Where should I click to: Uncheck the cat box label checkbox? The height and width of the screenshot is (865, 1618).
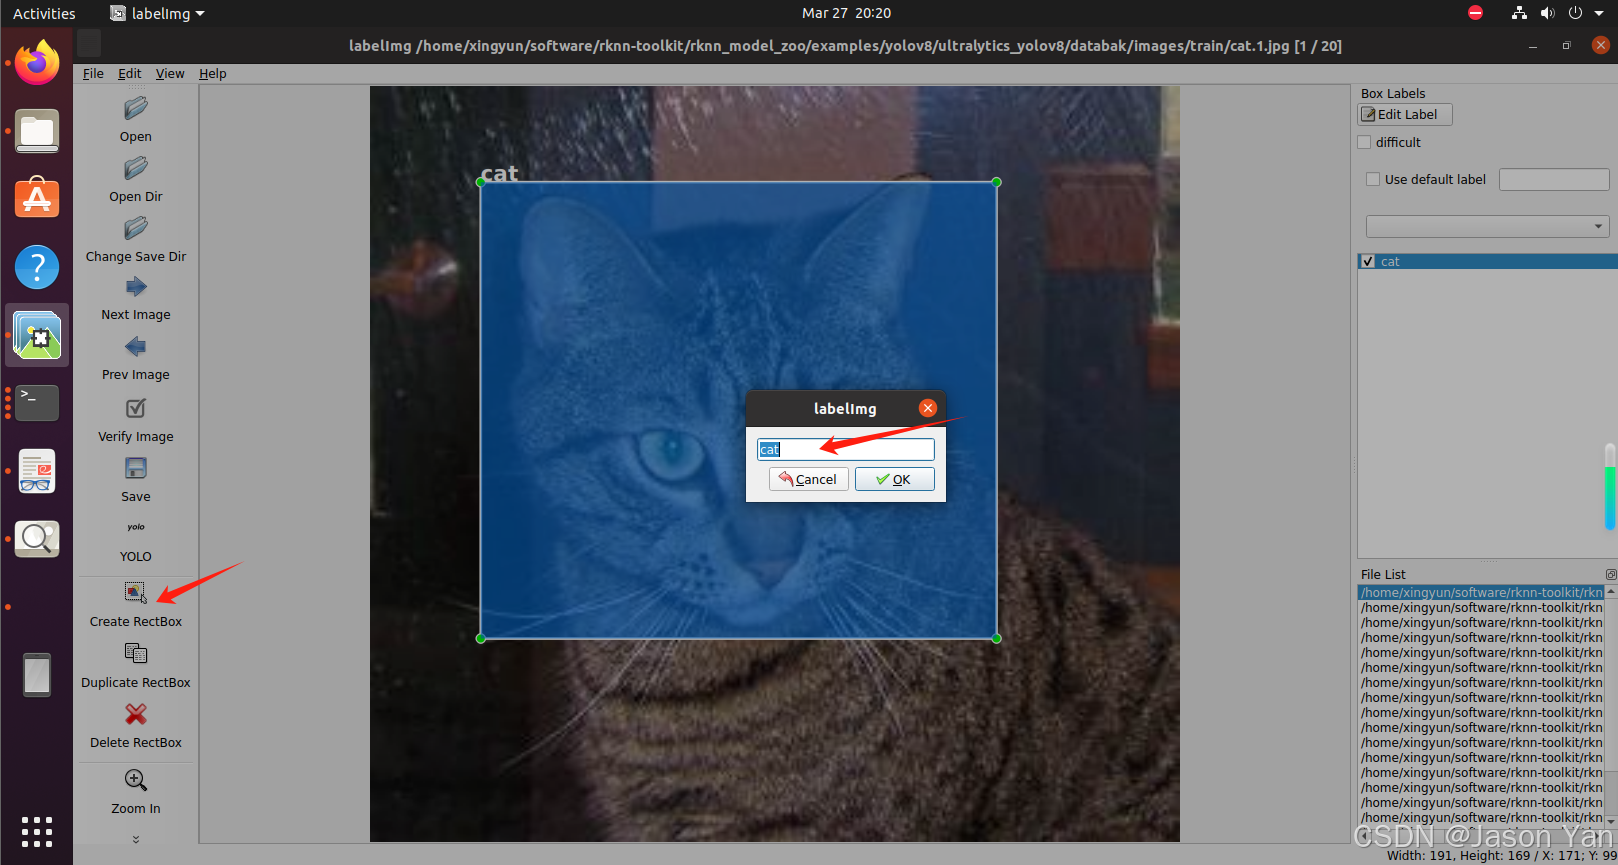tap(1368, 261)
